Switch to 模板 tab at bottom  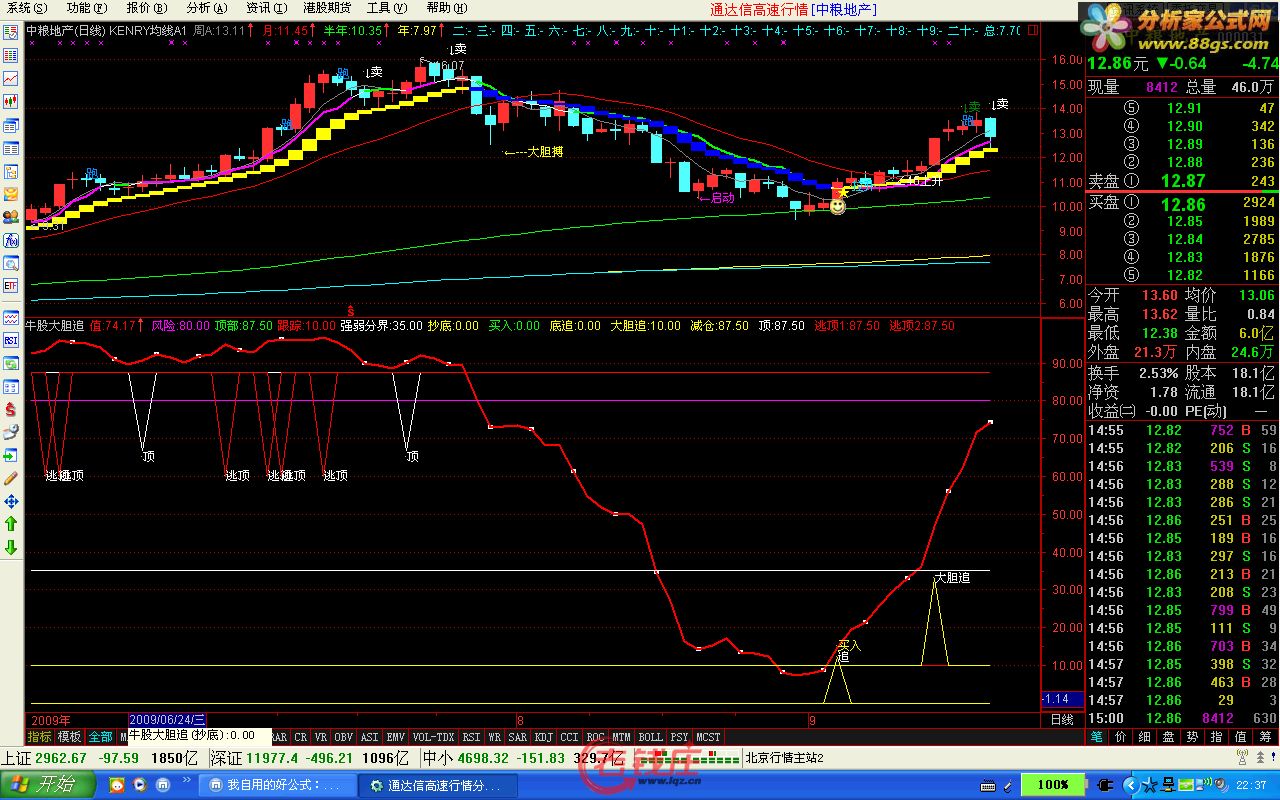pos(69,736)
